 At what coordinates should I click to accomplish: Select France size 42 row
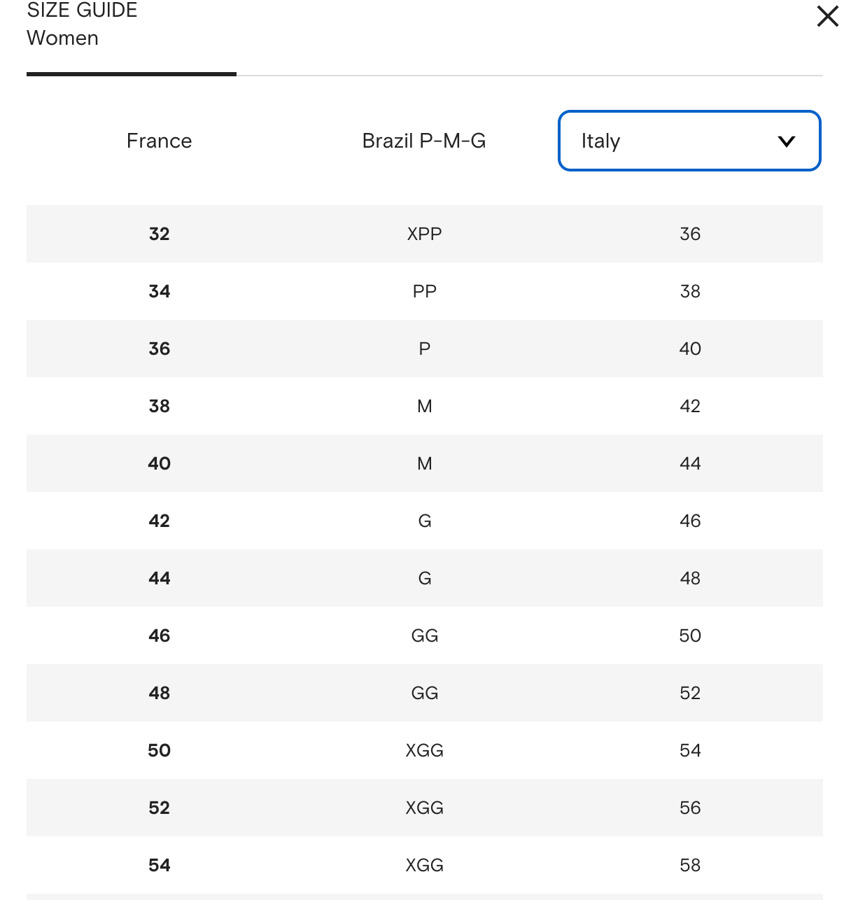159,521
